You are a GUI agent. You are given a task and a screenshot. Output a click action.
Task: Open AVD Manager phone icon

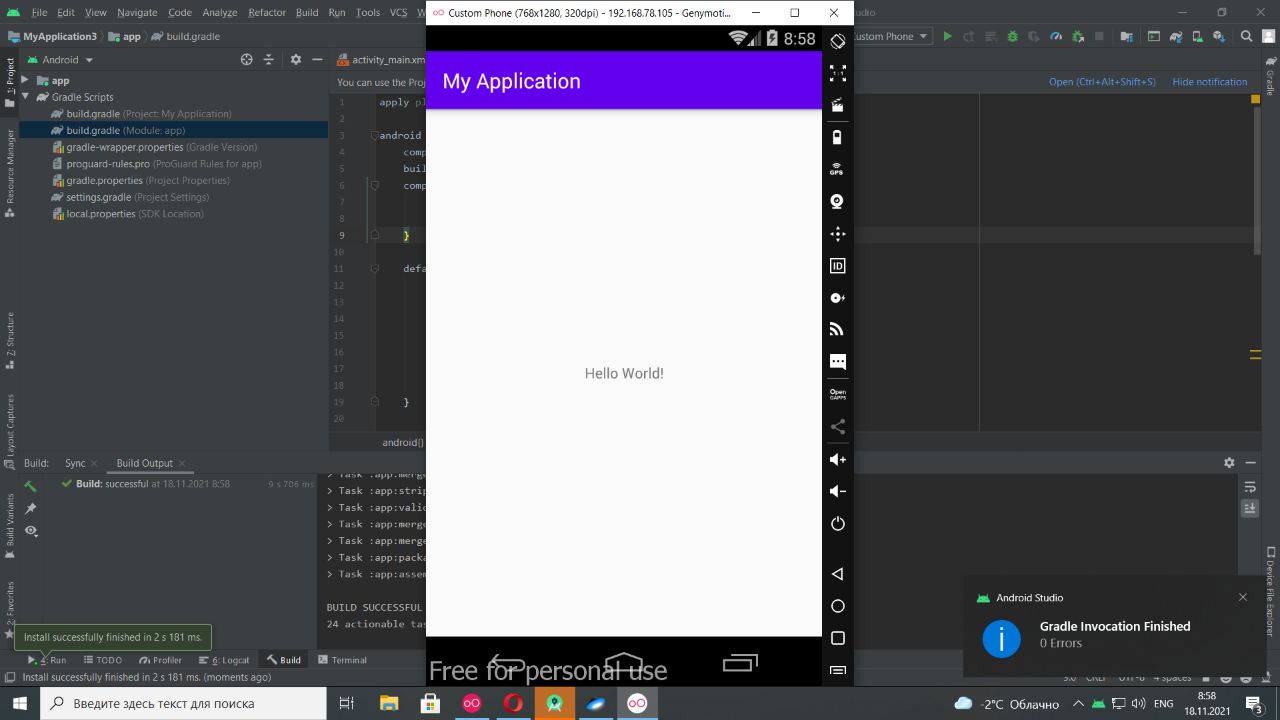[x=1197, y=37]
